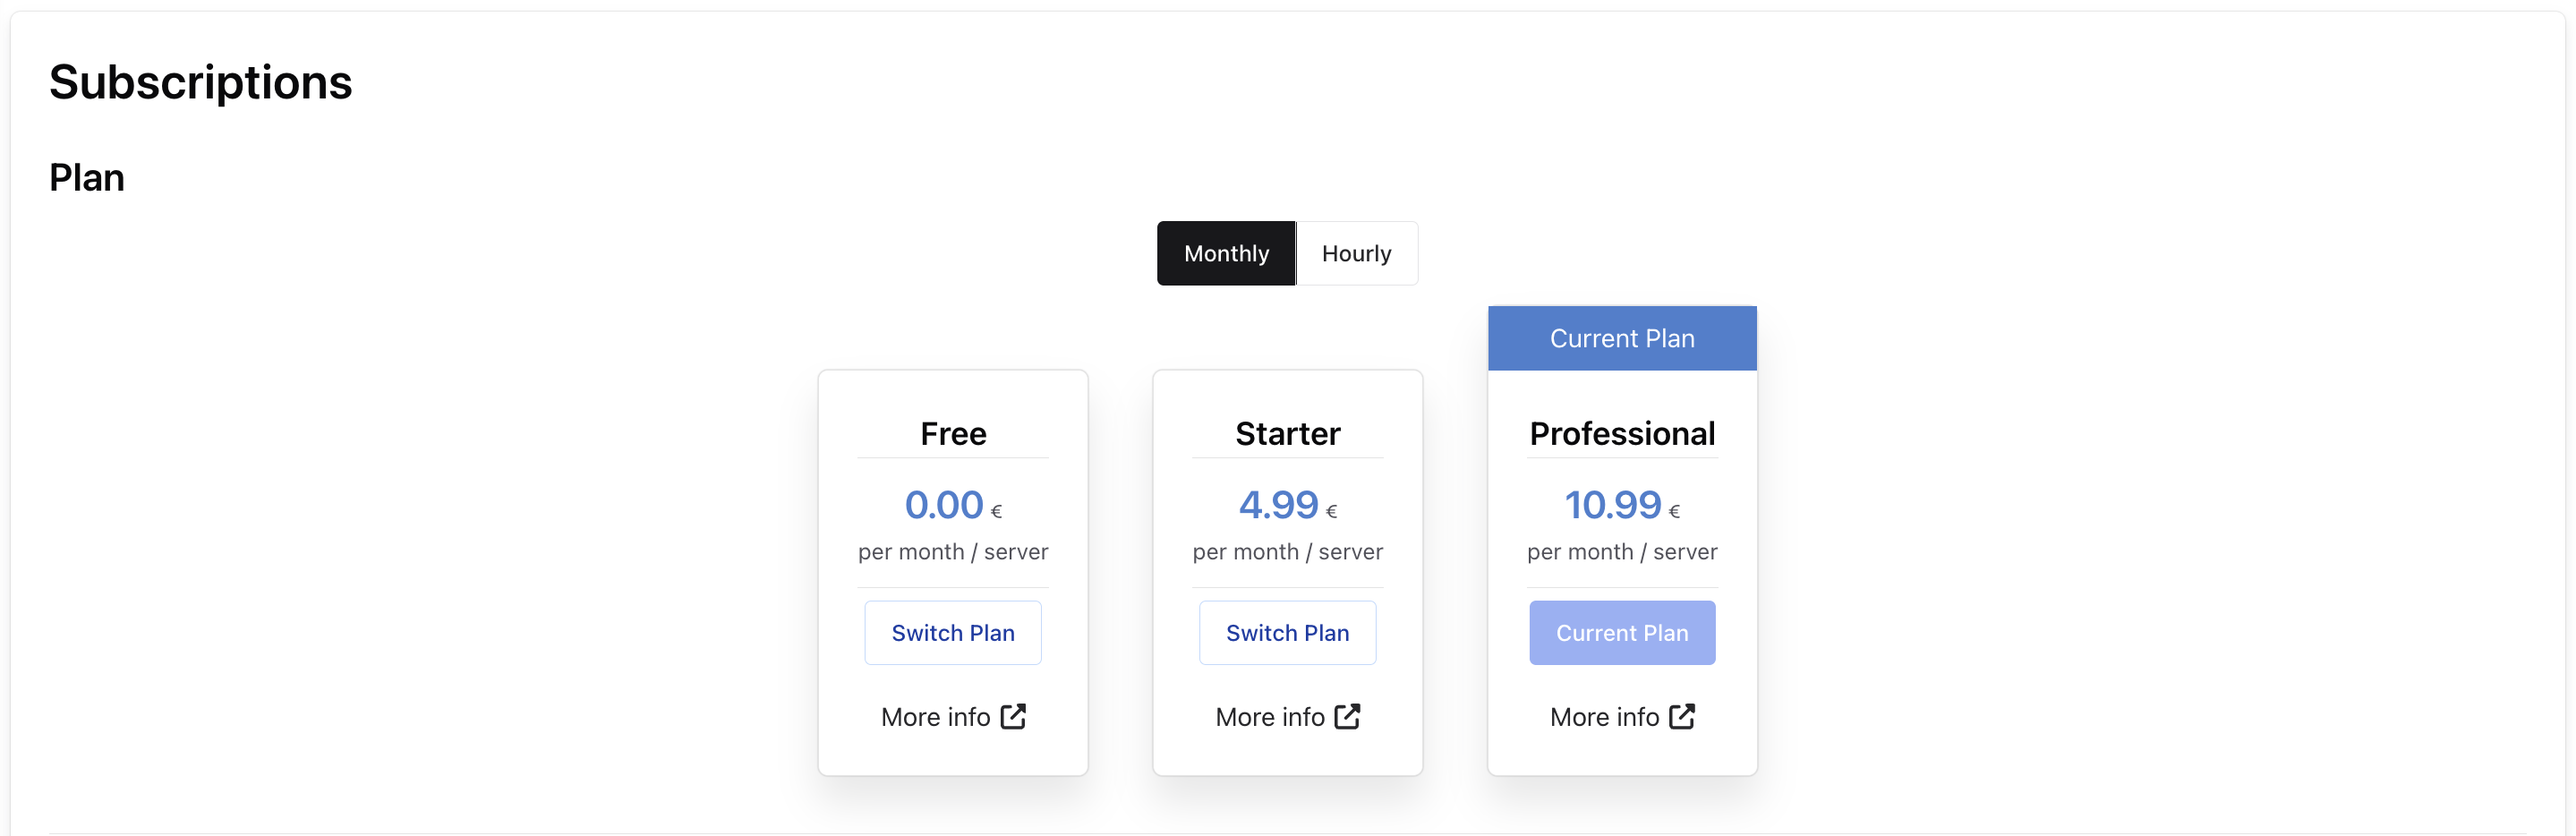
Task: Select the Monthly billing option
Action: tap(1225, 253)
